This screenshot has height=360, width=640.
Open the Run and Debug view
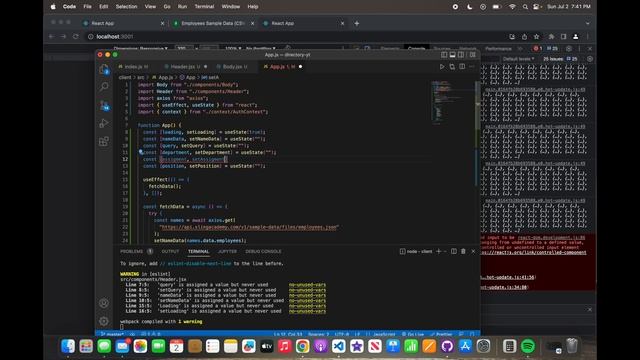pos(104,123)
